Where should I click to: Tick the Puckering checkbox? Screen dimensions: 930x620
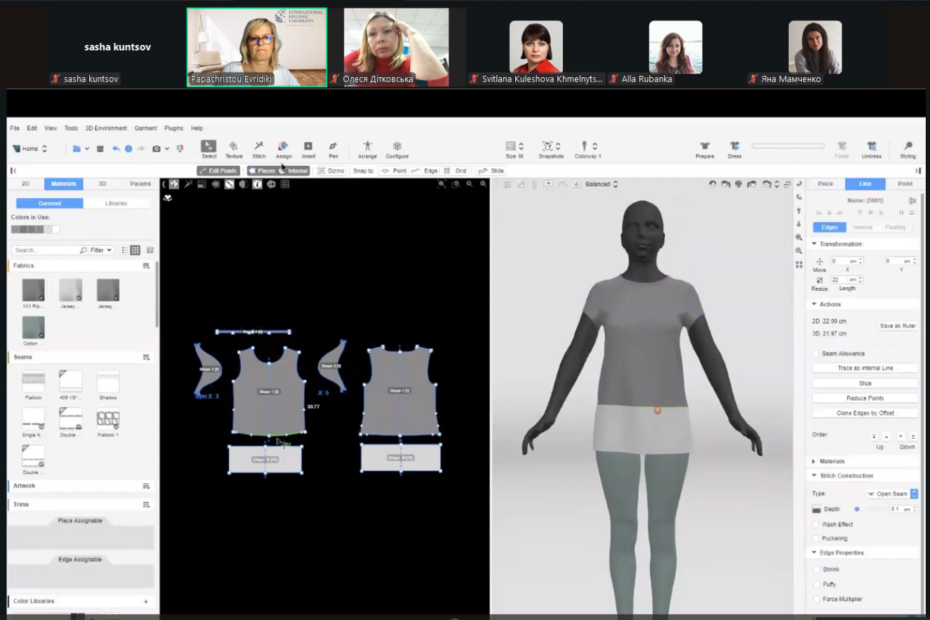tap(816, 538)
